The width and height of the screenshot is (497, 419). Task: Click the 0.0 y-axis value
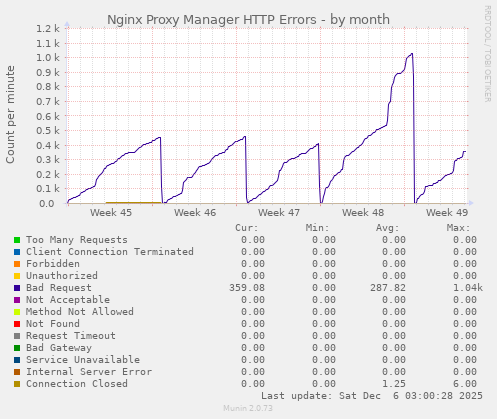pos(47,203)
